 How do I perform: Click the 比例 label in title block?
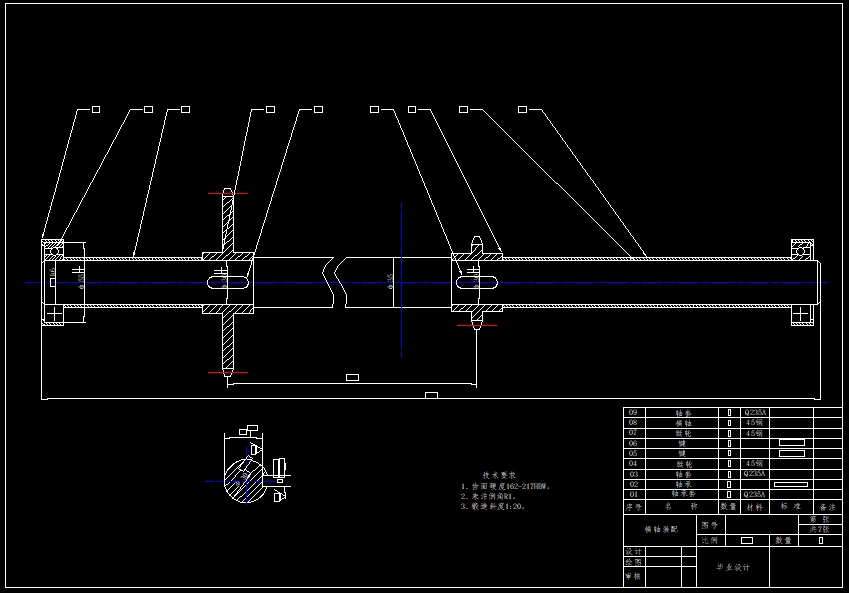709,540
